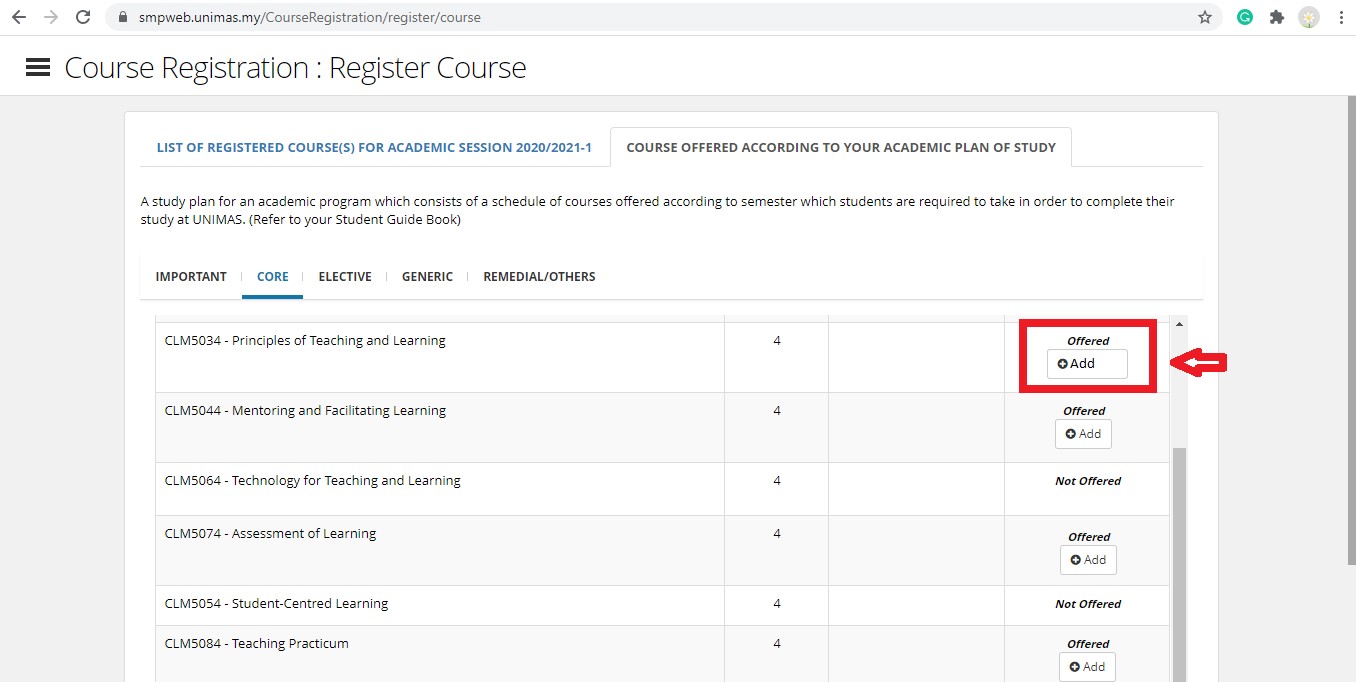
Task: Click the padlock site info icon
Action: click(124, 17)
